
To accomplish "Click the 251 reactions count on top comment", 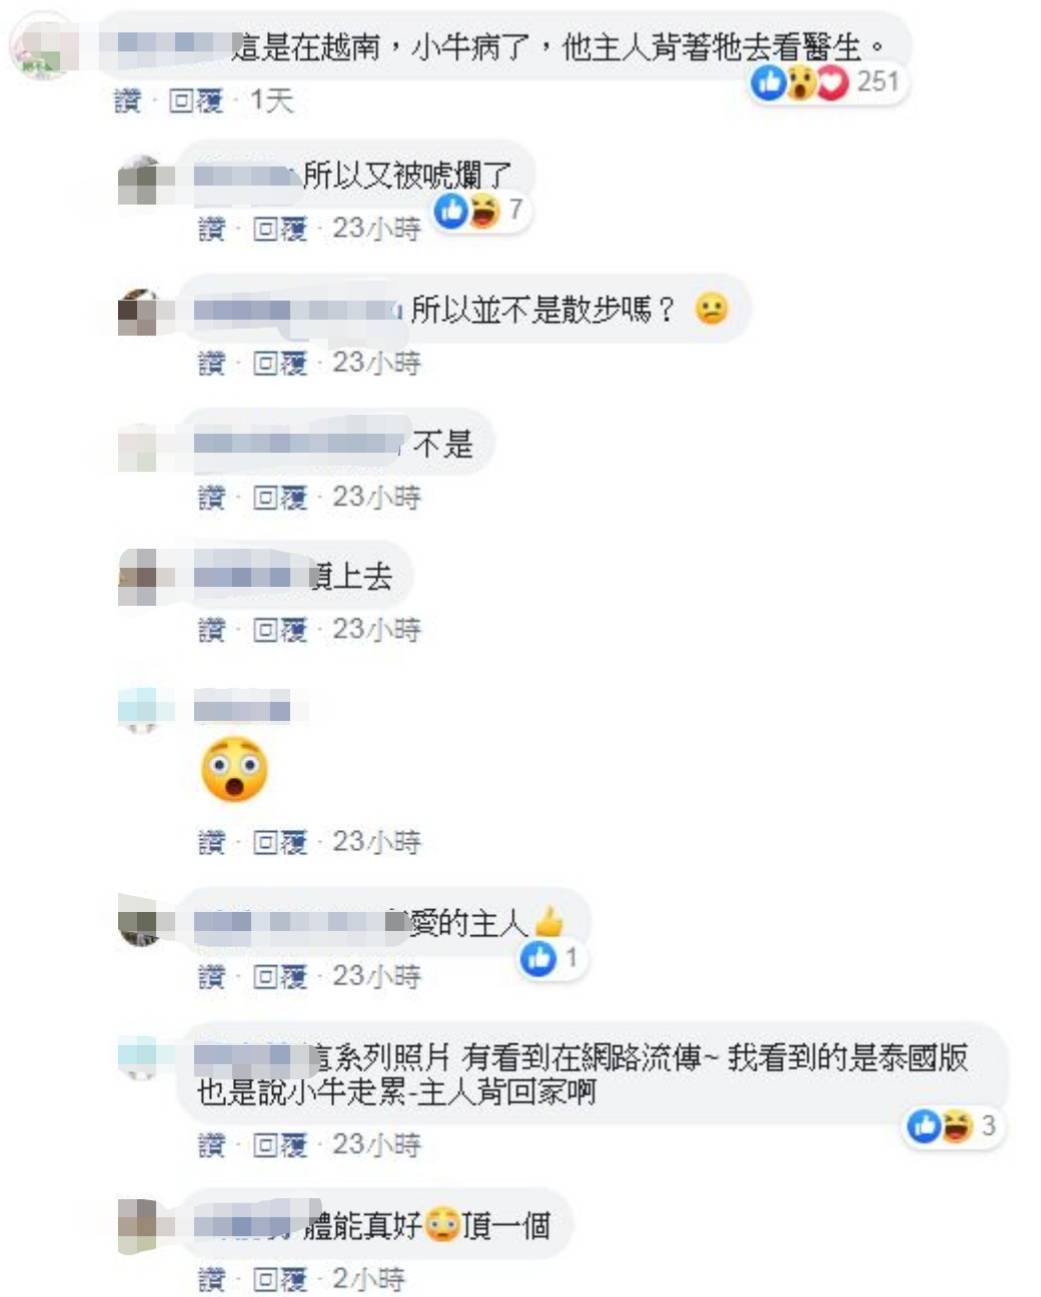I will 878,81.
